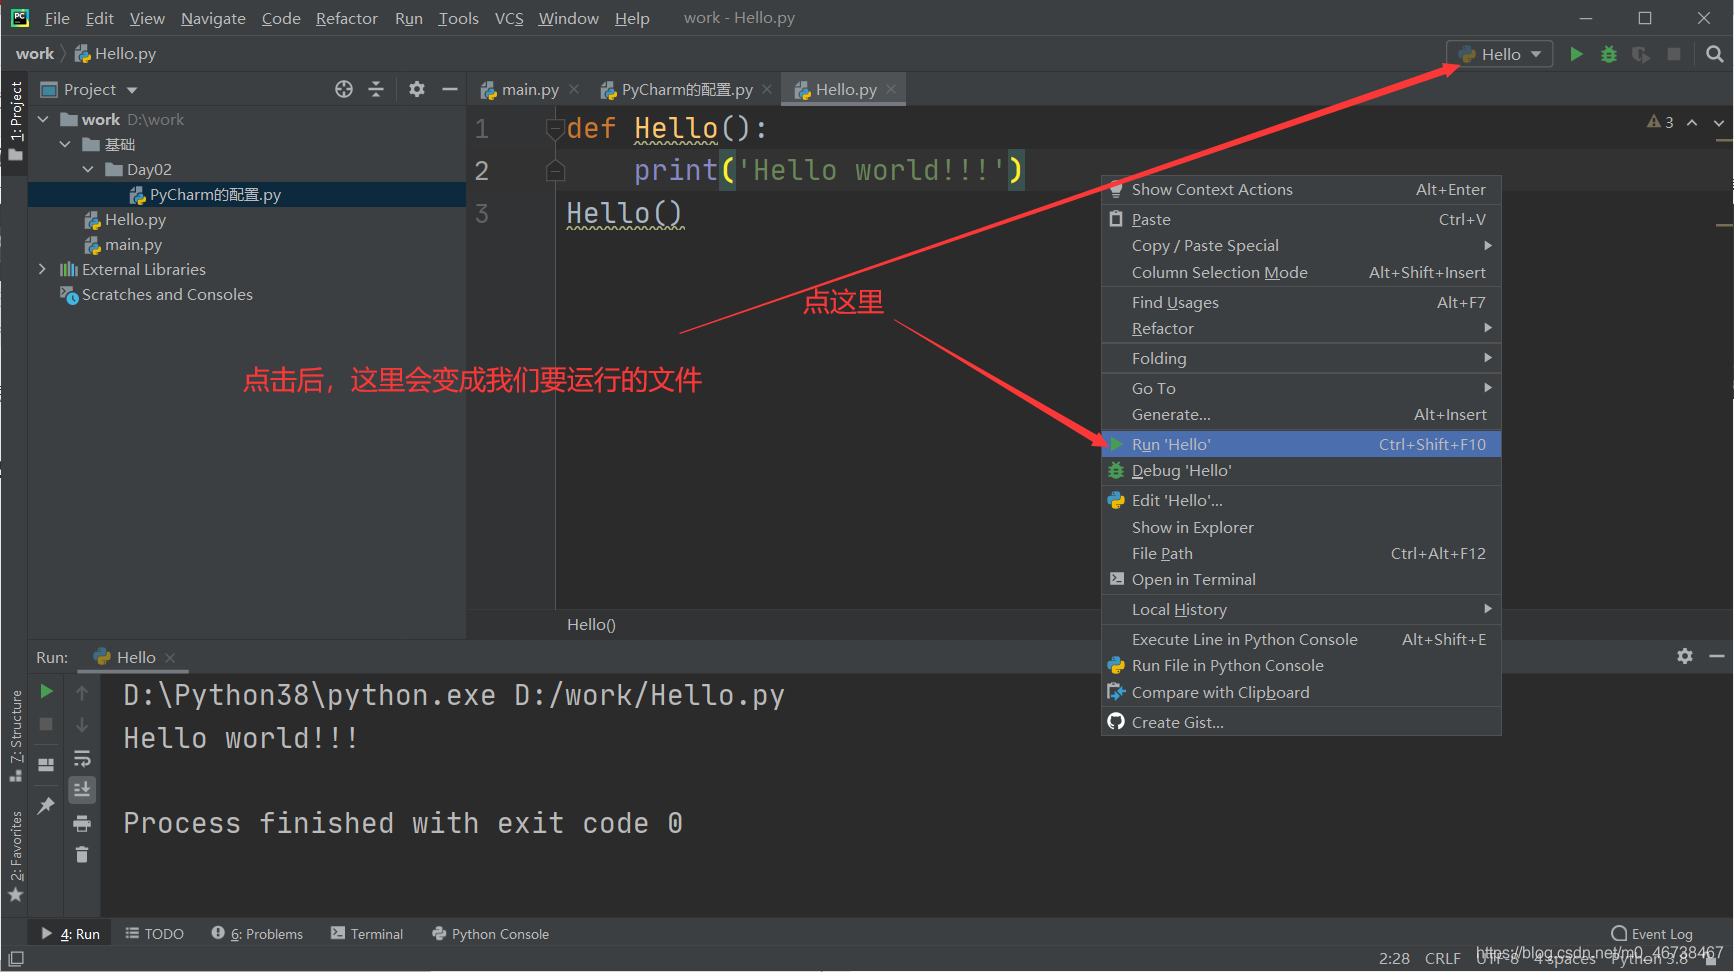Toggle the 2: Favorites side tab
The height and width of the screenshot is (972, 1734).
pos(15,856)
